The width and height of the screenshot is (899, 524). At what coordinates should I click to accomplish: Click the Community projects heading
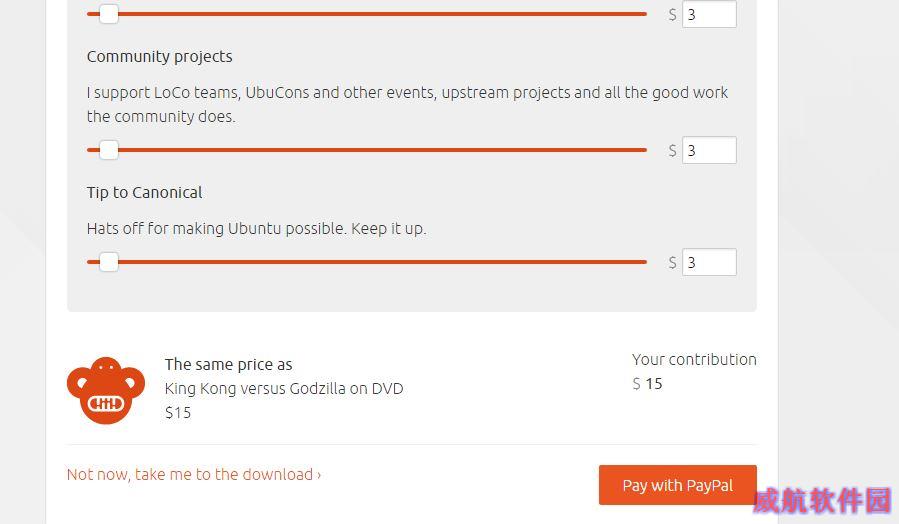(x=159, y=57)
